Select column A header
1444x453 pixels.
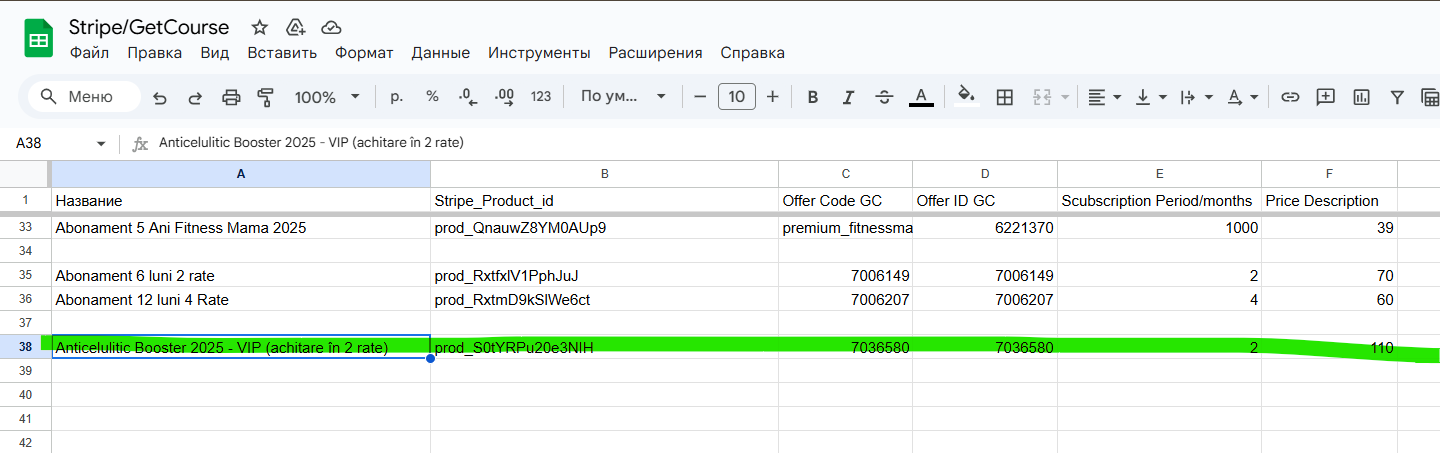[x=241, y=174]
